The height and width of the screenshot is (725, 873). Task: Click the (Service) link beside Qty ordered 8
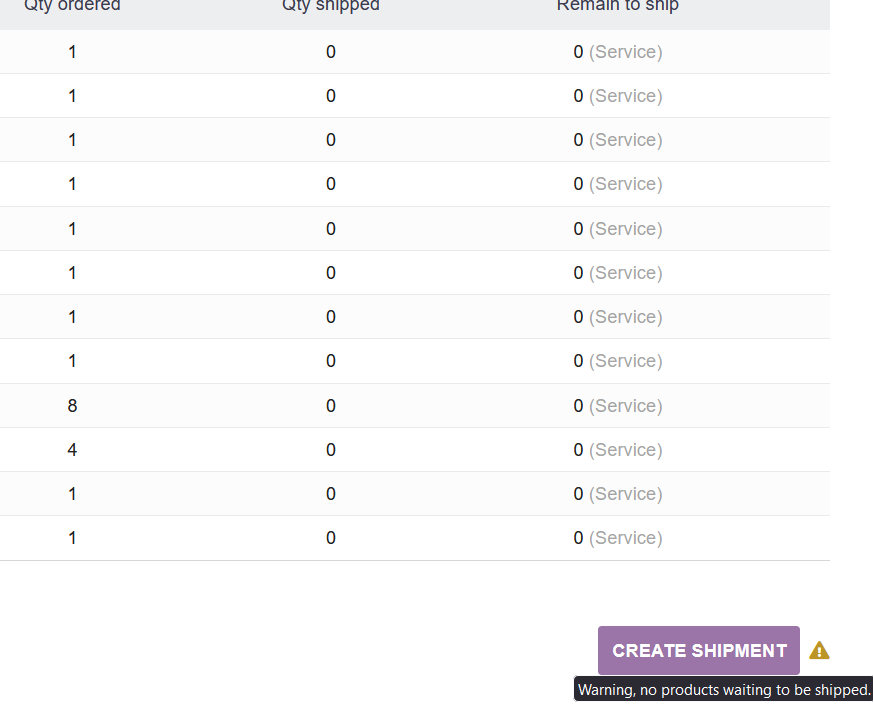(x=626, y=405)
